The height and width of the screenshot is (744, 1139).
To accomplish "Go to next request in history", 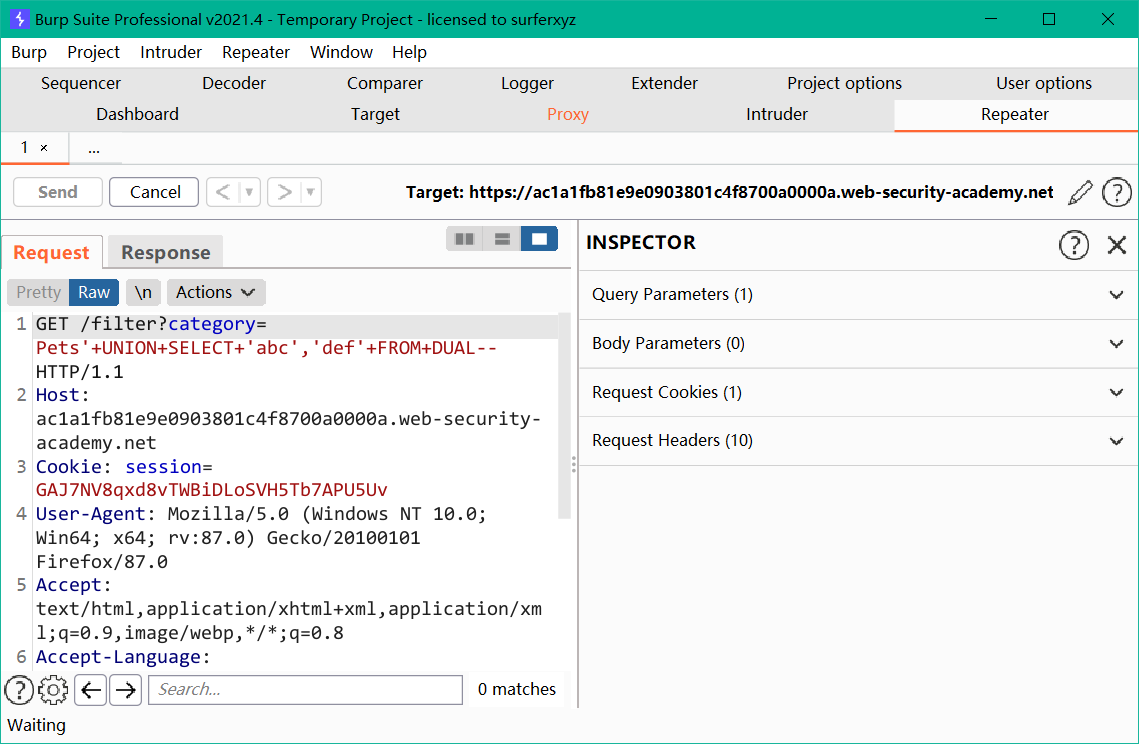I will pyautogui.click(x=284, y=192).
